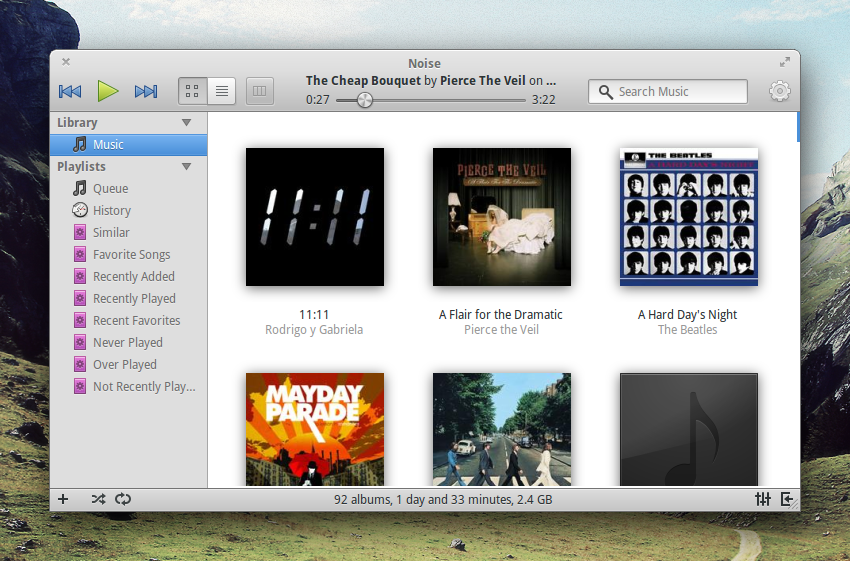Skip back to the previous track
This screenshot has width=850, height=561.
pyautogui.click(x=69, y=92)
